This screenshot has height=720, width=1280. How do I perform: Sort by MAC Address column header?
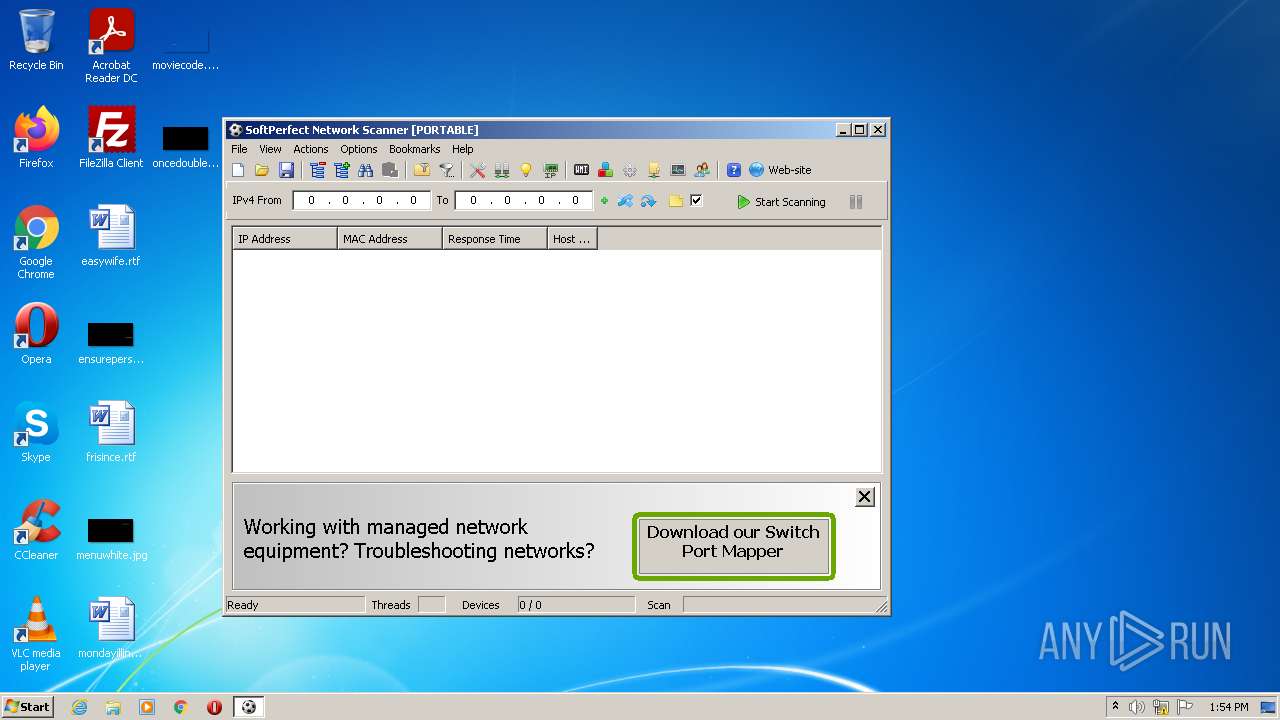[390, 239]
